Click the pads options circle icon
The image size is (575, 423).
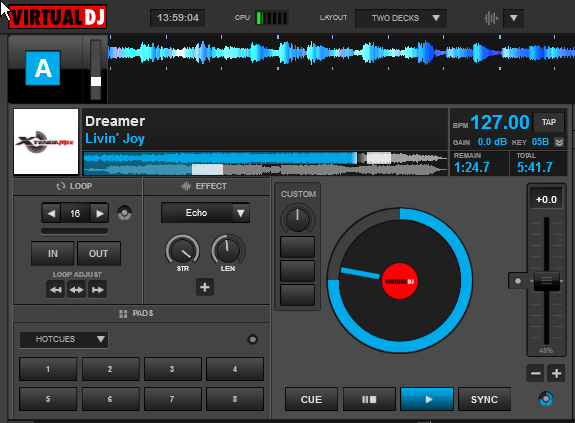pyautogui.click(x=252, y=339)
